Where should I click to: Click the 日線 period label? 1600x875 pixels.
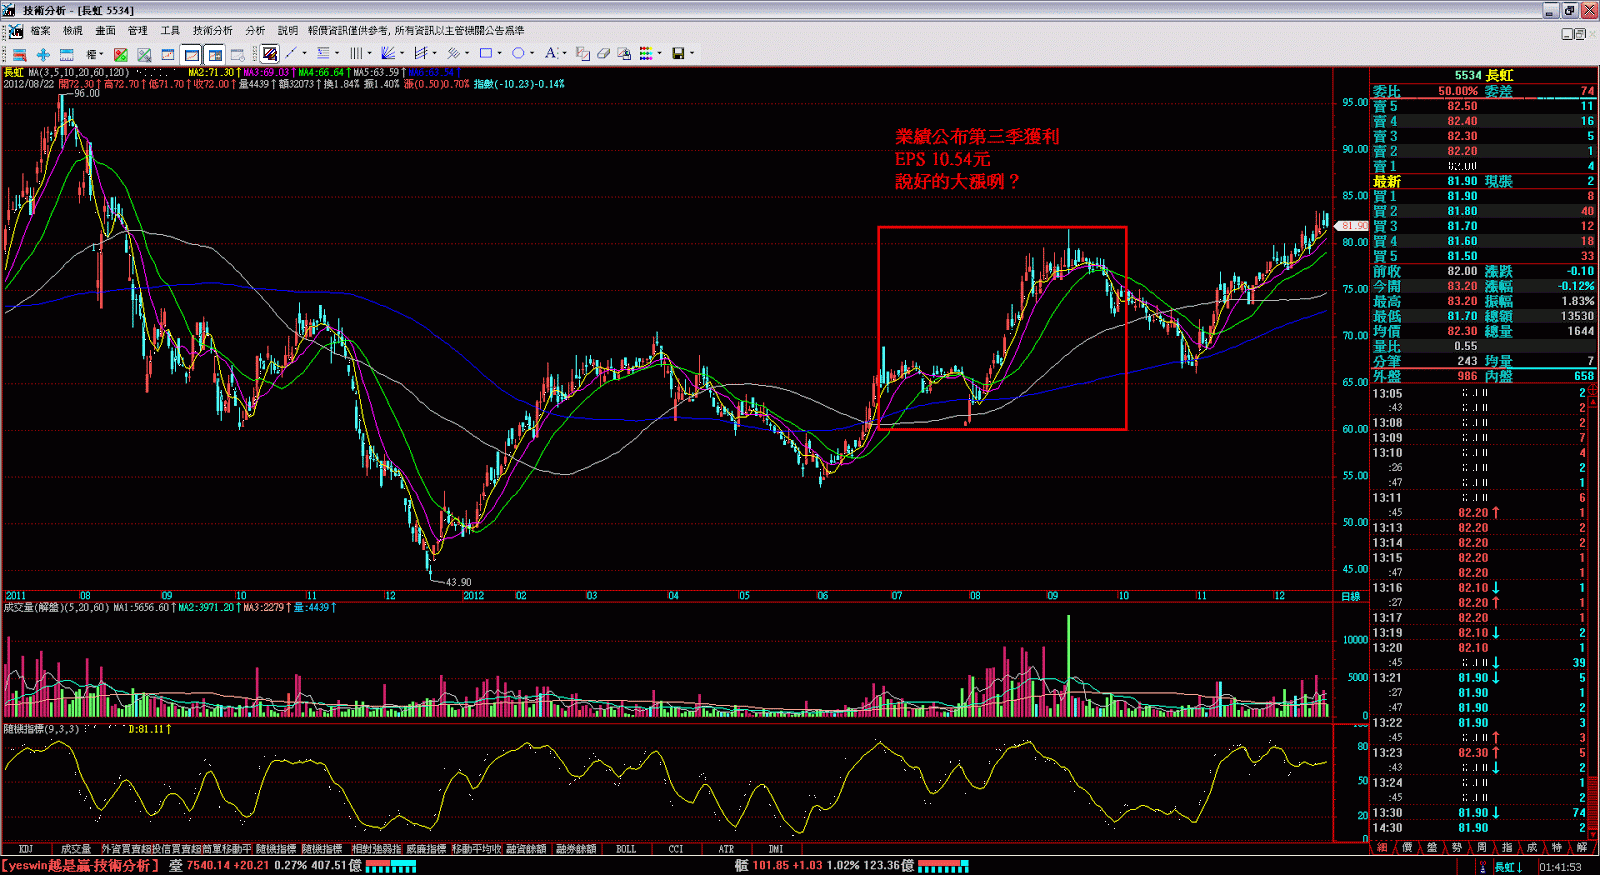(x=1351, y=596)
